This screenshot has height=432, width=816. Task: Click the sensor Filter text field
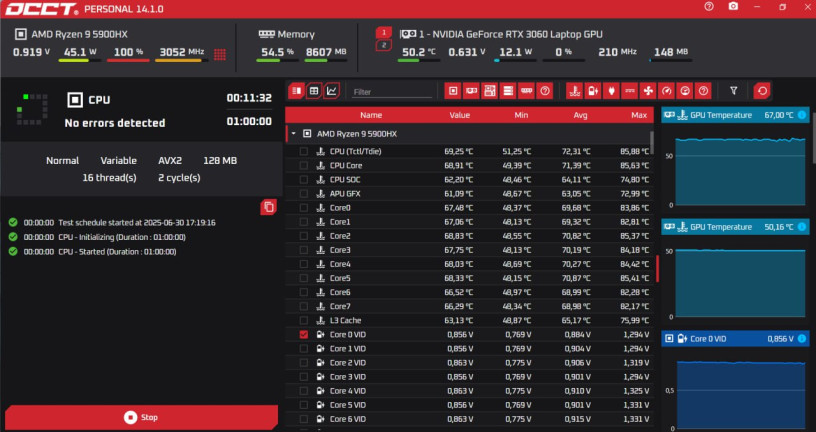click(x=392, y=92)
